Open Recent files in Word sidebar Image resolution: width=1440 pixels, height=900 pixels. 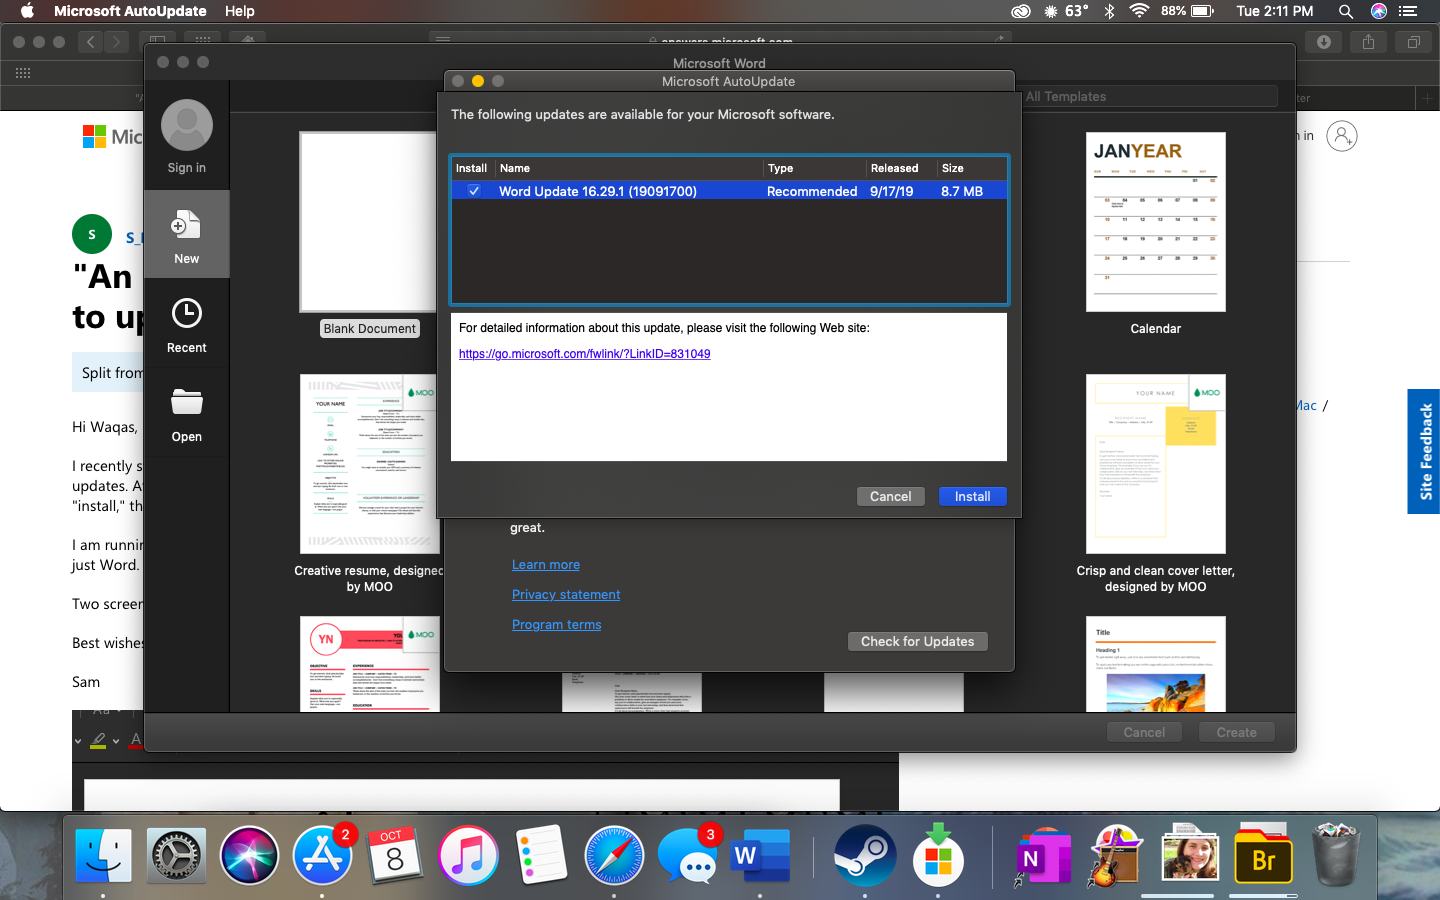(x=186, y=325)
